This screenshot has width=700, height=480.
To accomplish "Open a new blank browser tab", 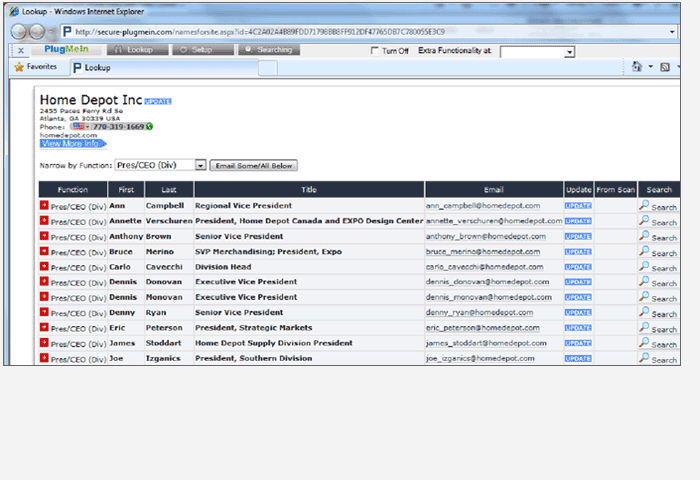I will tap(268, 68).
